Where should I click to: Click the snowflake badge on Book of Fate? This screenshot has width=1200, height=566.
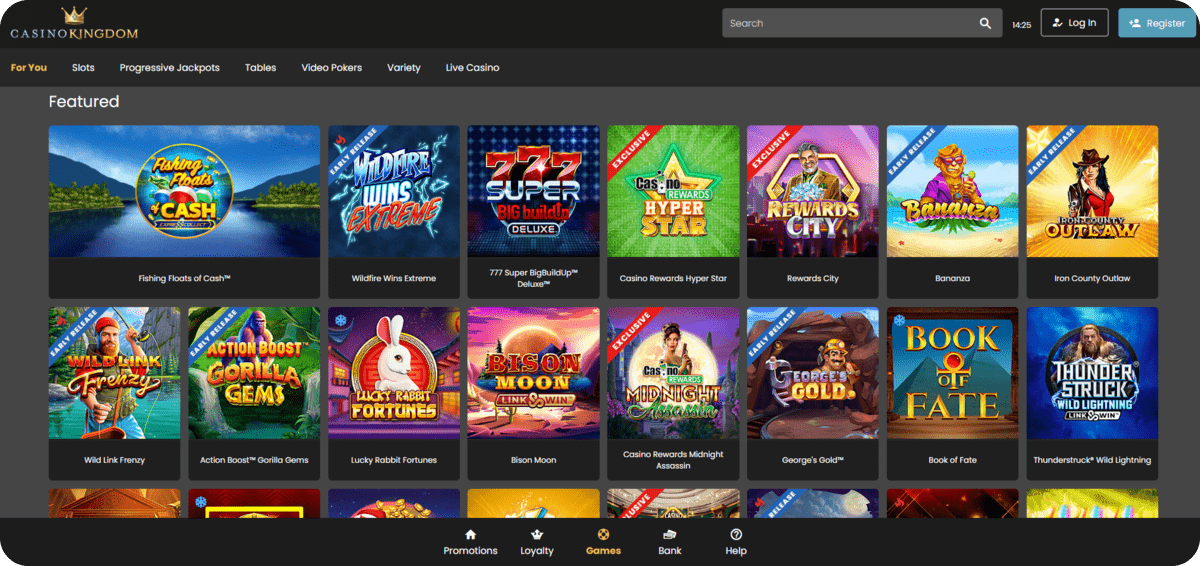tap(899, 320)
